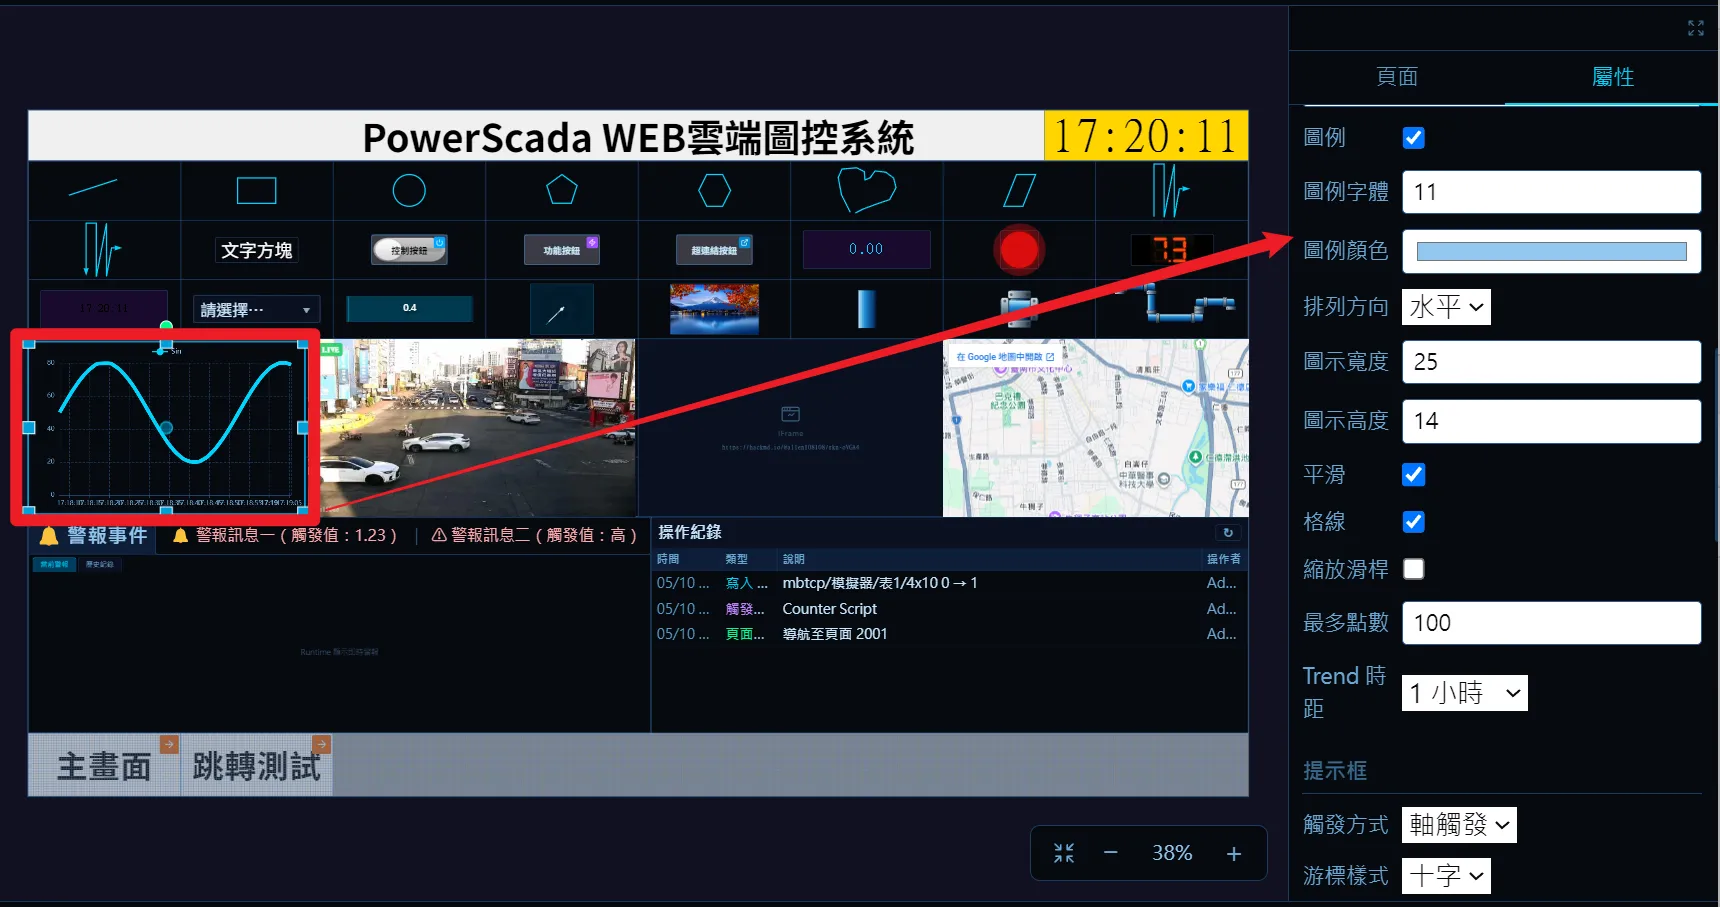Enable the 縮放滑桿 checkbox
1720x907 pixels.
[x=1414, y=569]
